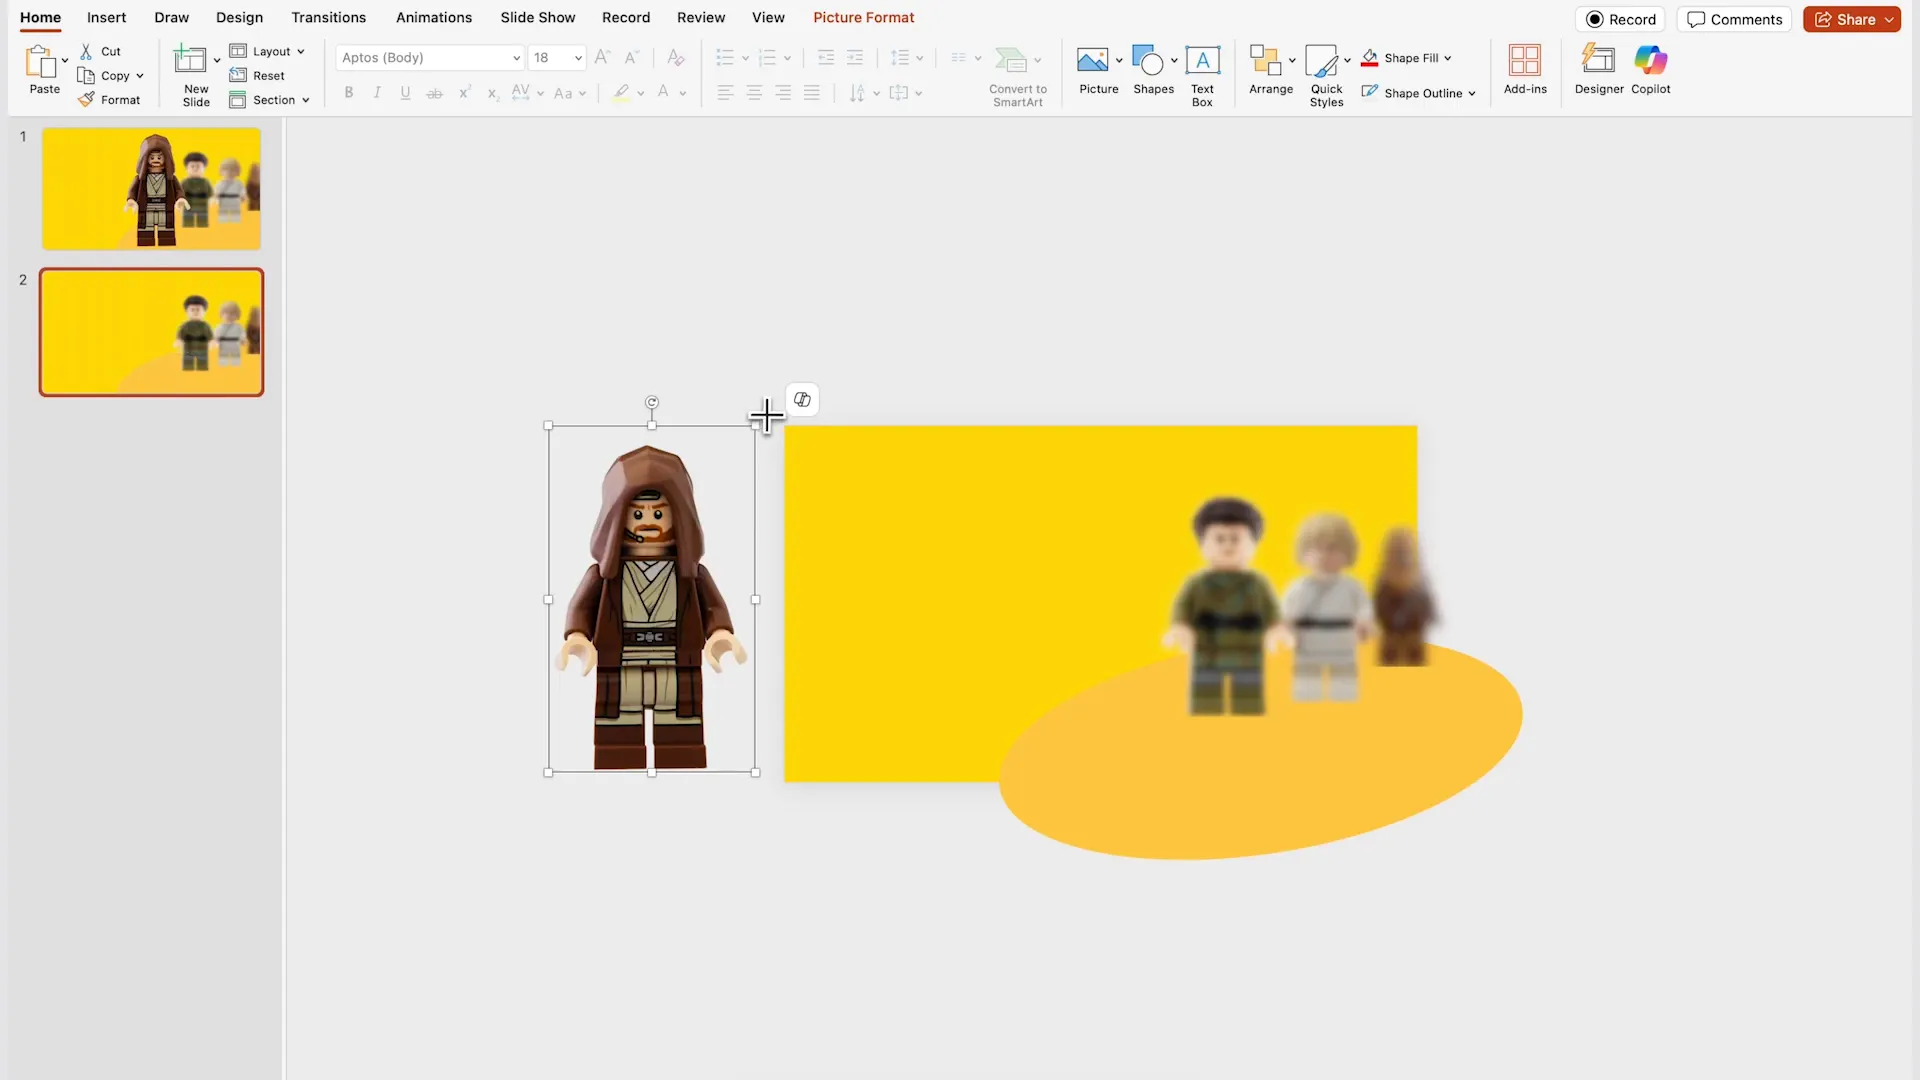Click the Format painter brush icon

(87, 99)
